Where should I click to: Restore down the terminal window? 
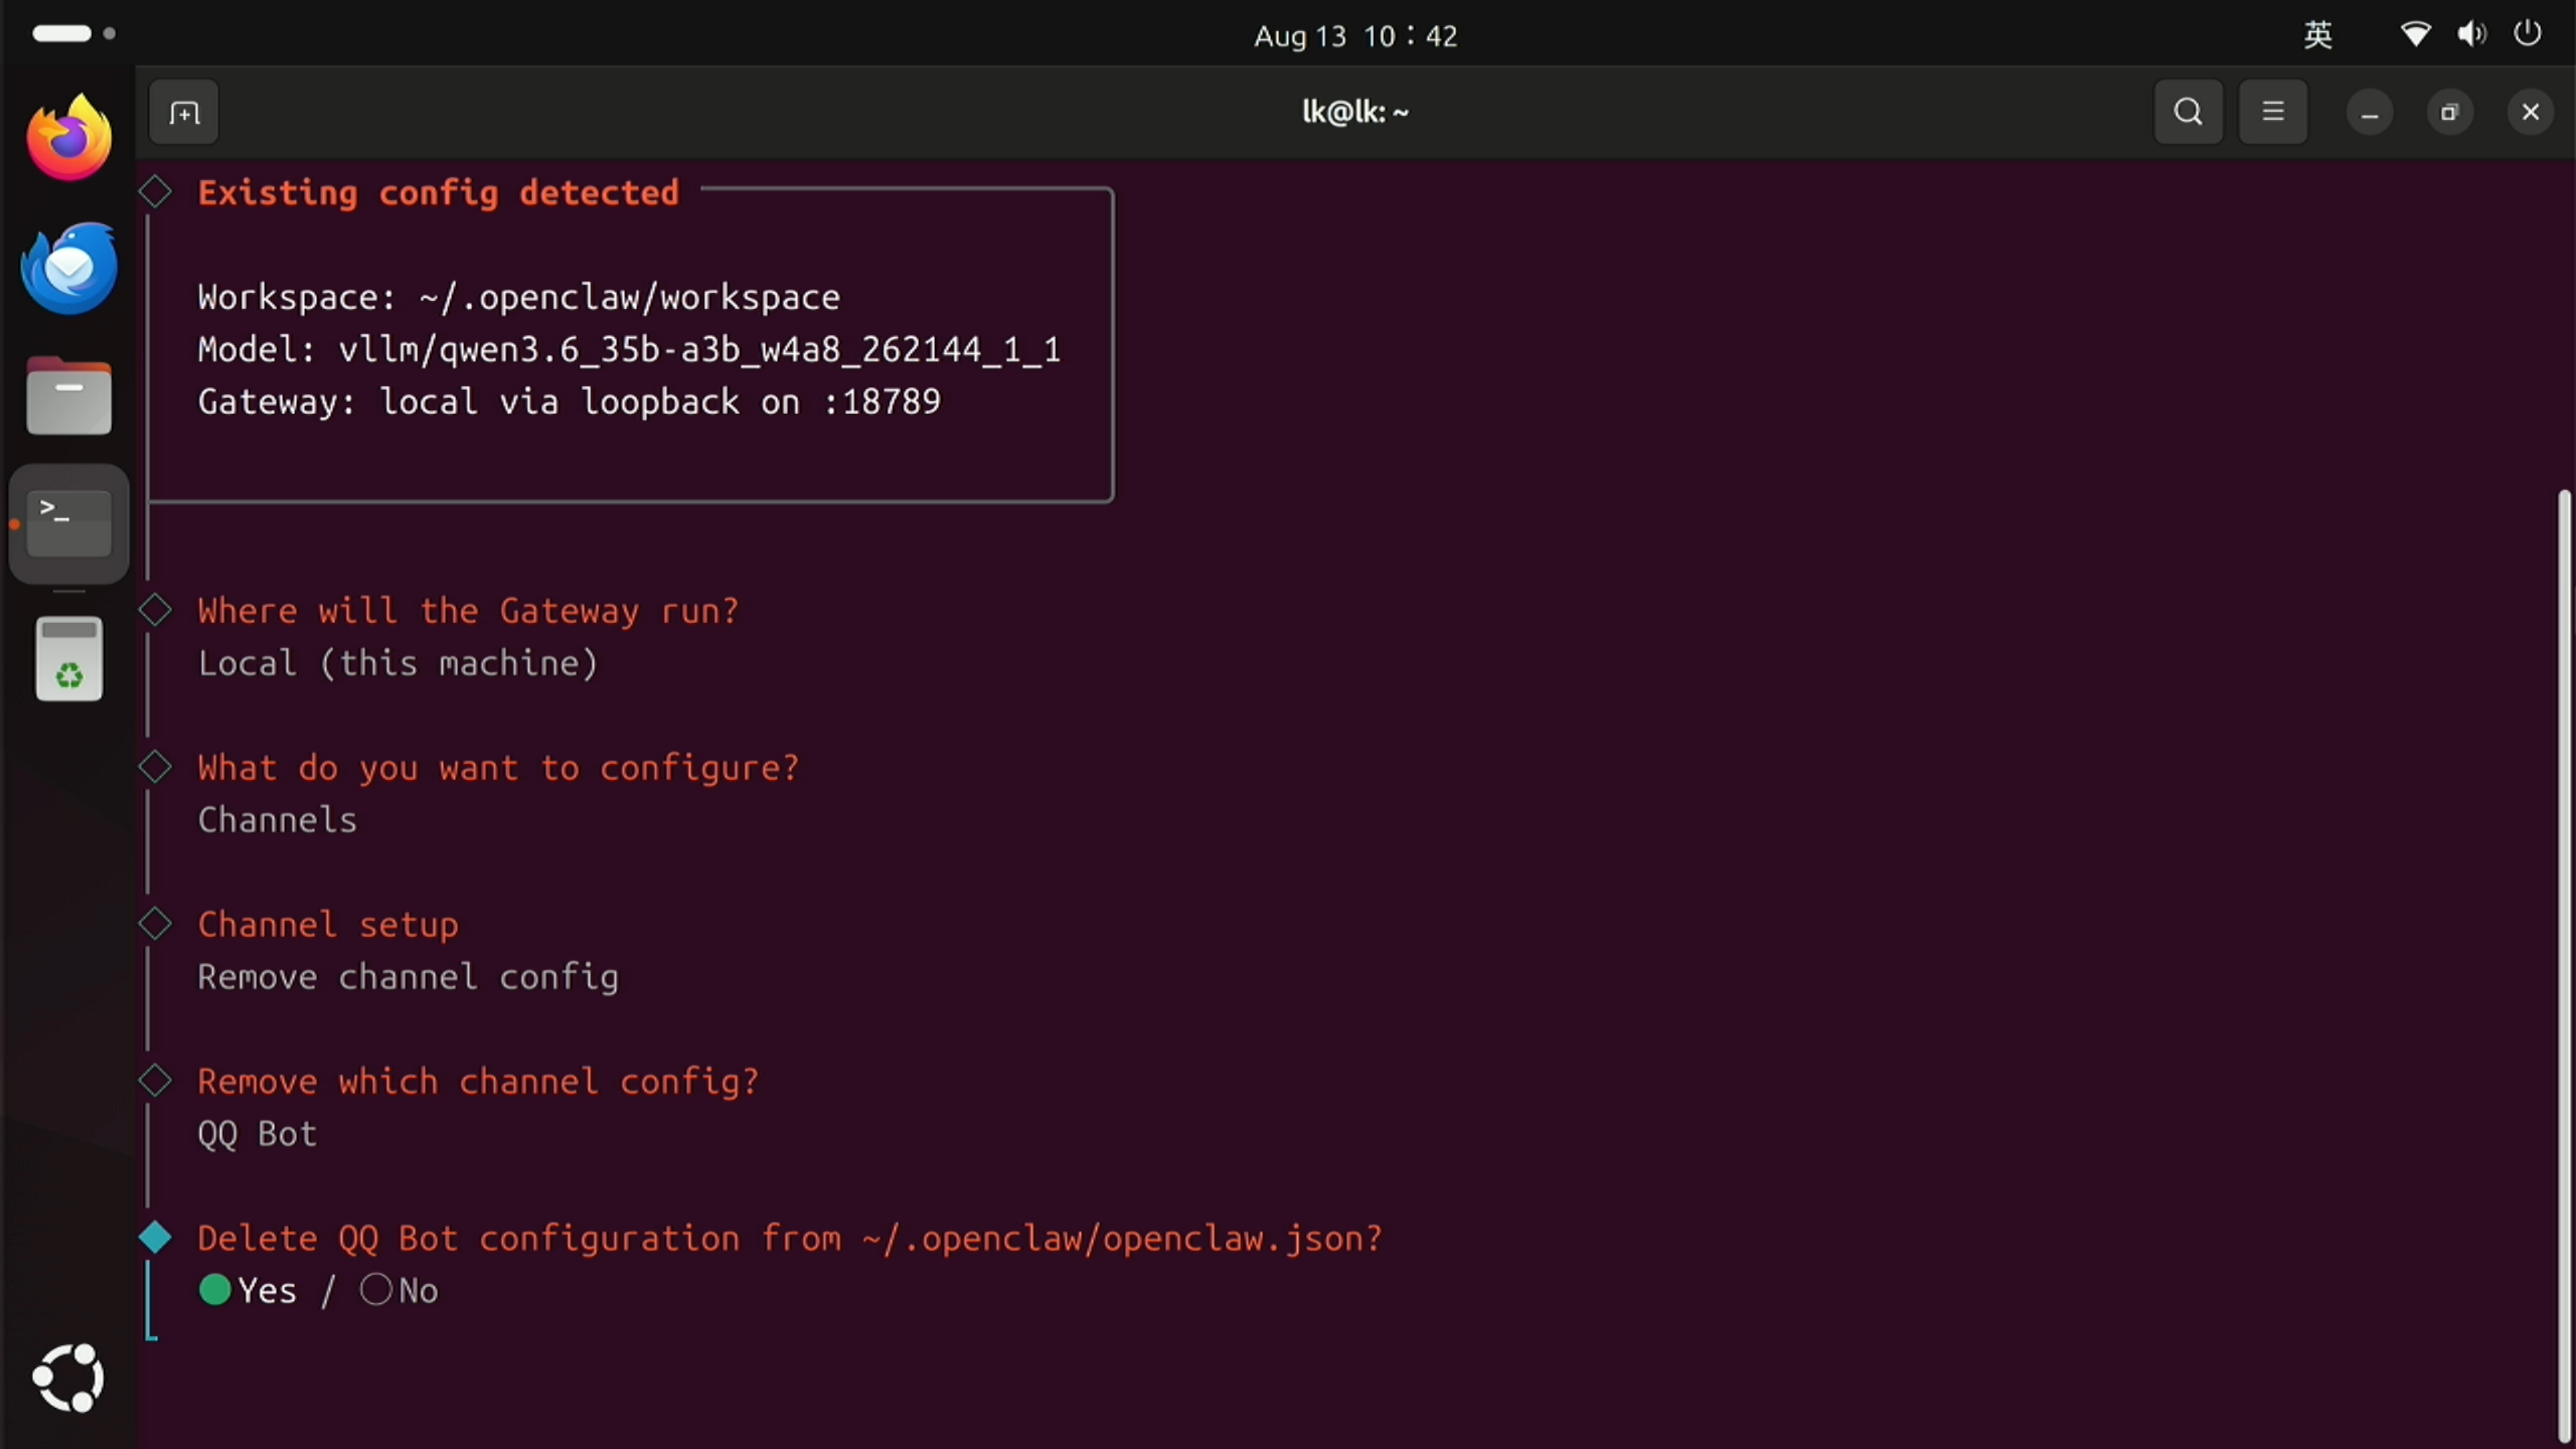pyautogui.click(x=2449, y=112)
